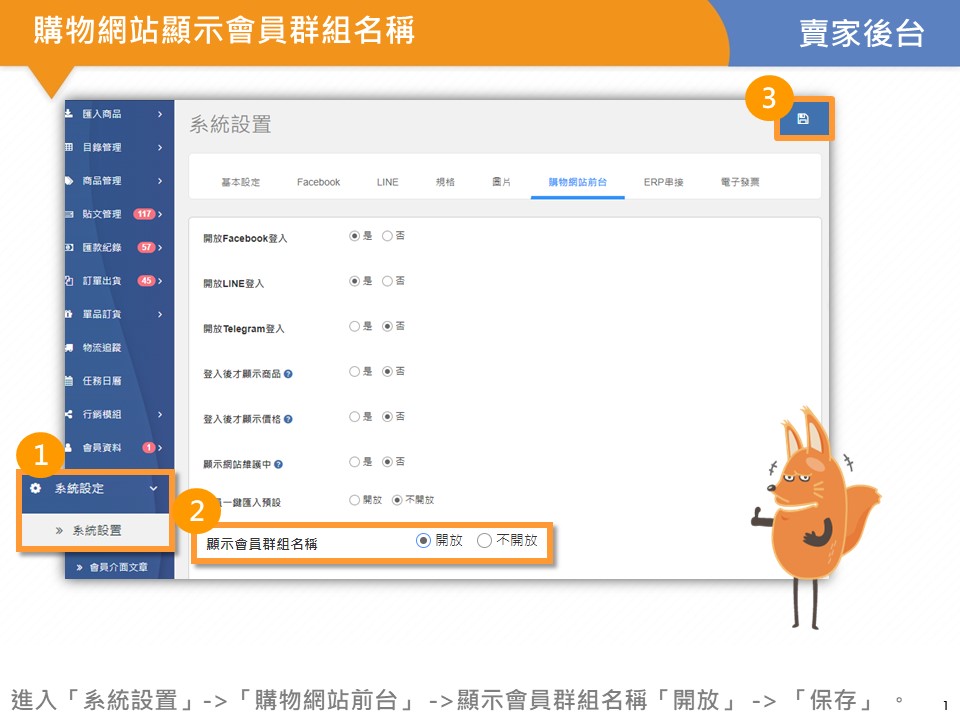960x720 pixels.
Task: Click the gear icon beside 系統設定
Action: click(36, 488)
